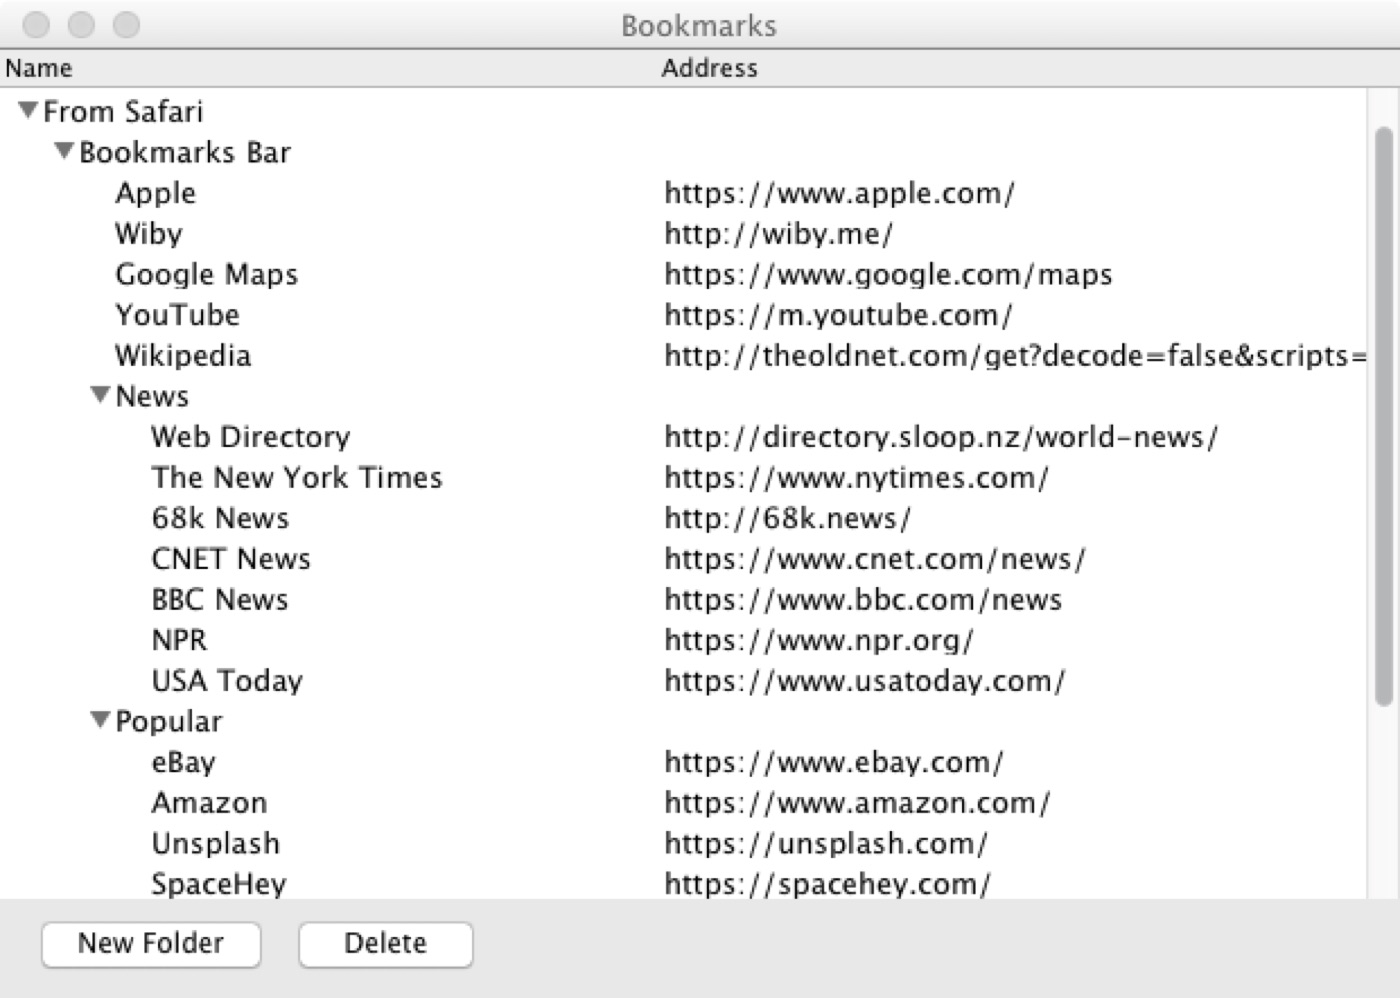Select the CNET News bookmark

(231, 559)
